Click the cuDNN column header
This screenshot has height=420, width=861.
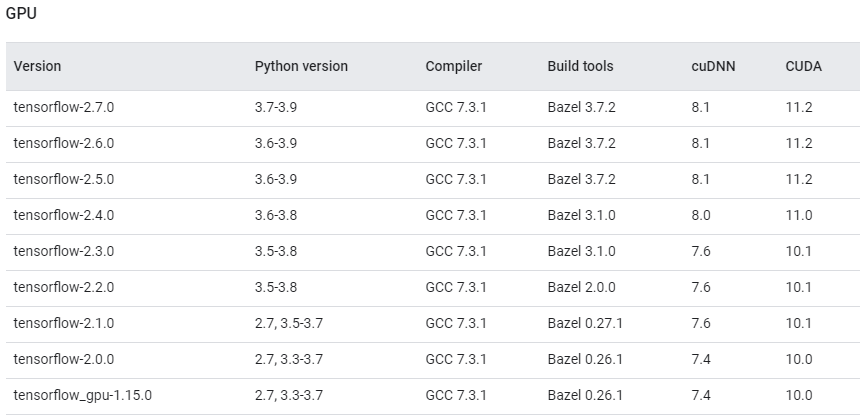[713, 66]
